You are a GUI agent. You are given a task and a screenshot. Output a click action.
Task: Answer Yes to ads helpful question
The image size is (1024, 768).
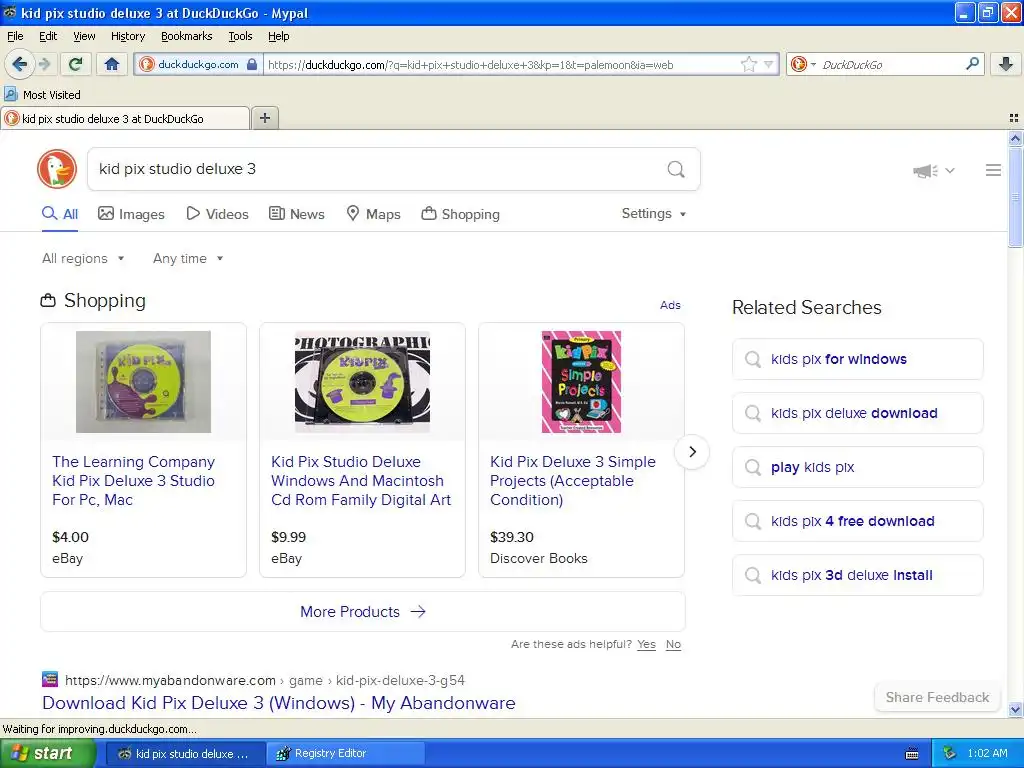coord(647,644)
